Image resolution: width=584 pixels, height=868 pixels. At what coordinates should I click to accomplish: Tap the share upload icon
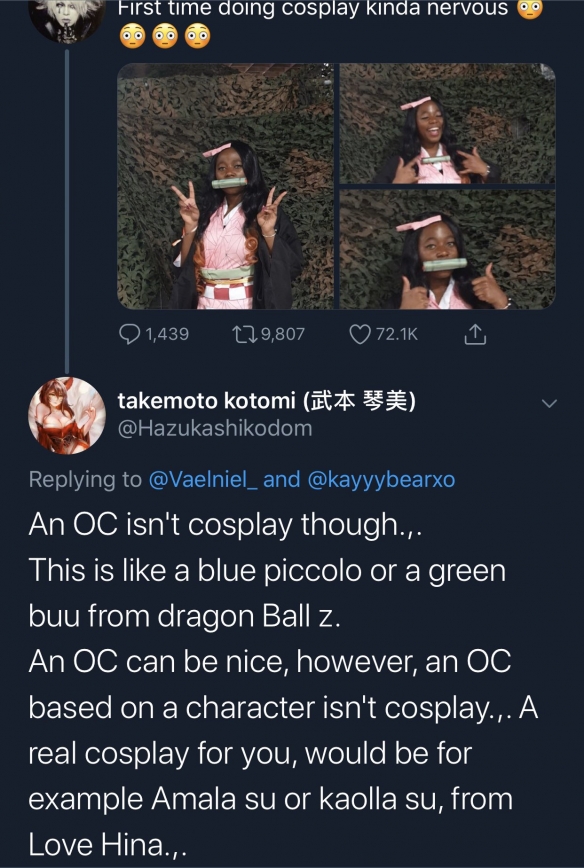(x=474, y=335)
